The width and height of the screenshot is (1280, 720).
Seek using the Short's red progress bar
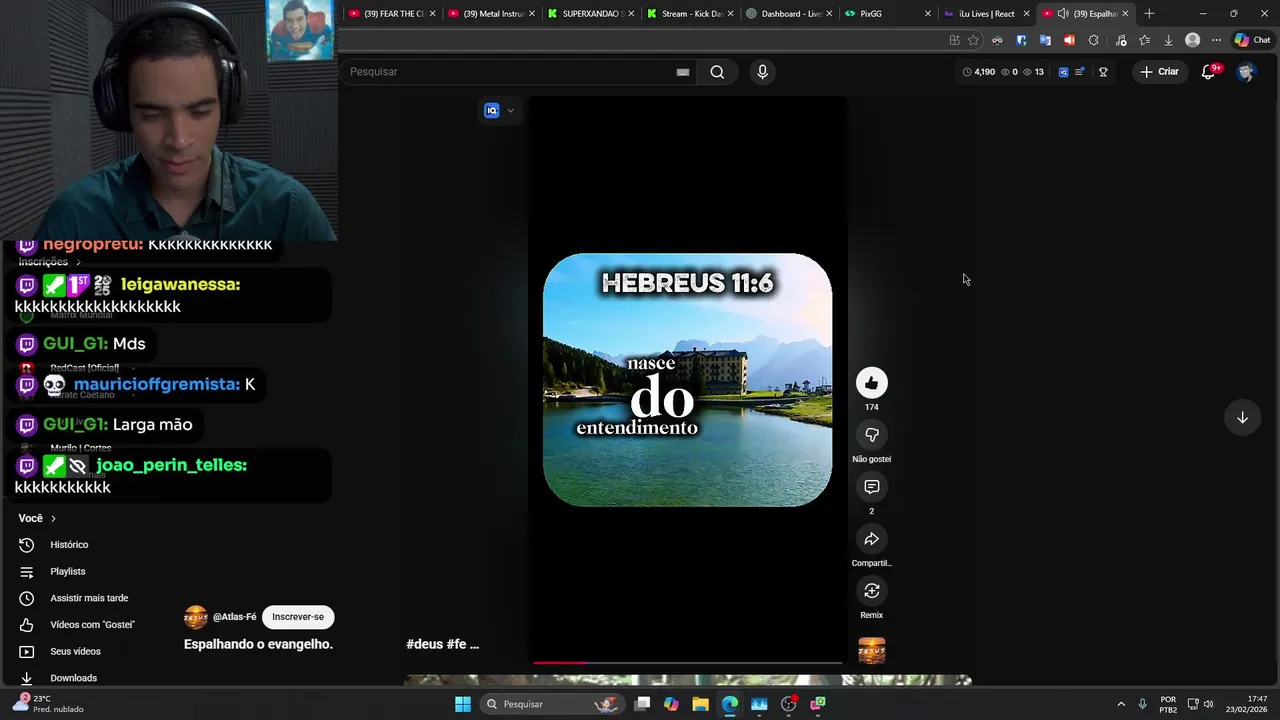687,662
